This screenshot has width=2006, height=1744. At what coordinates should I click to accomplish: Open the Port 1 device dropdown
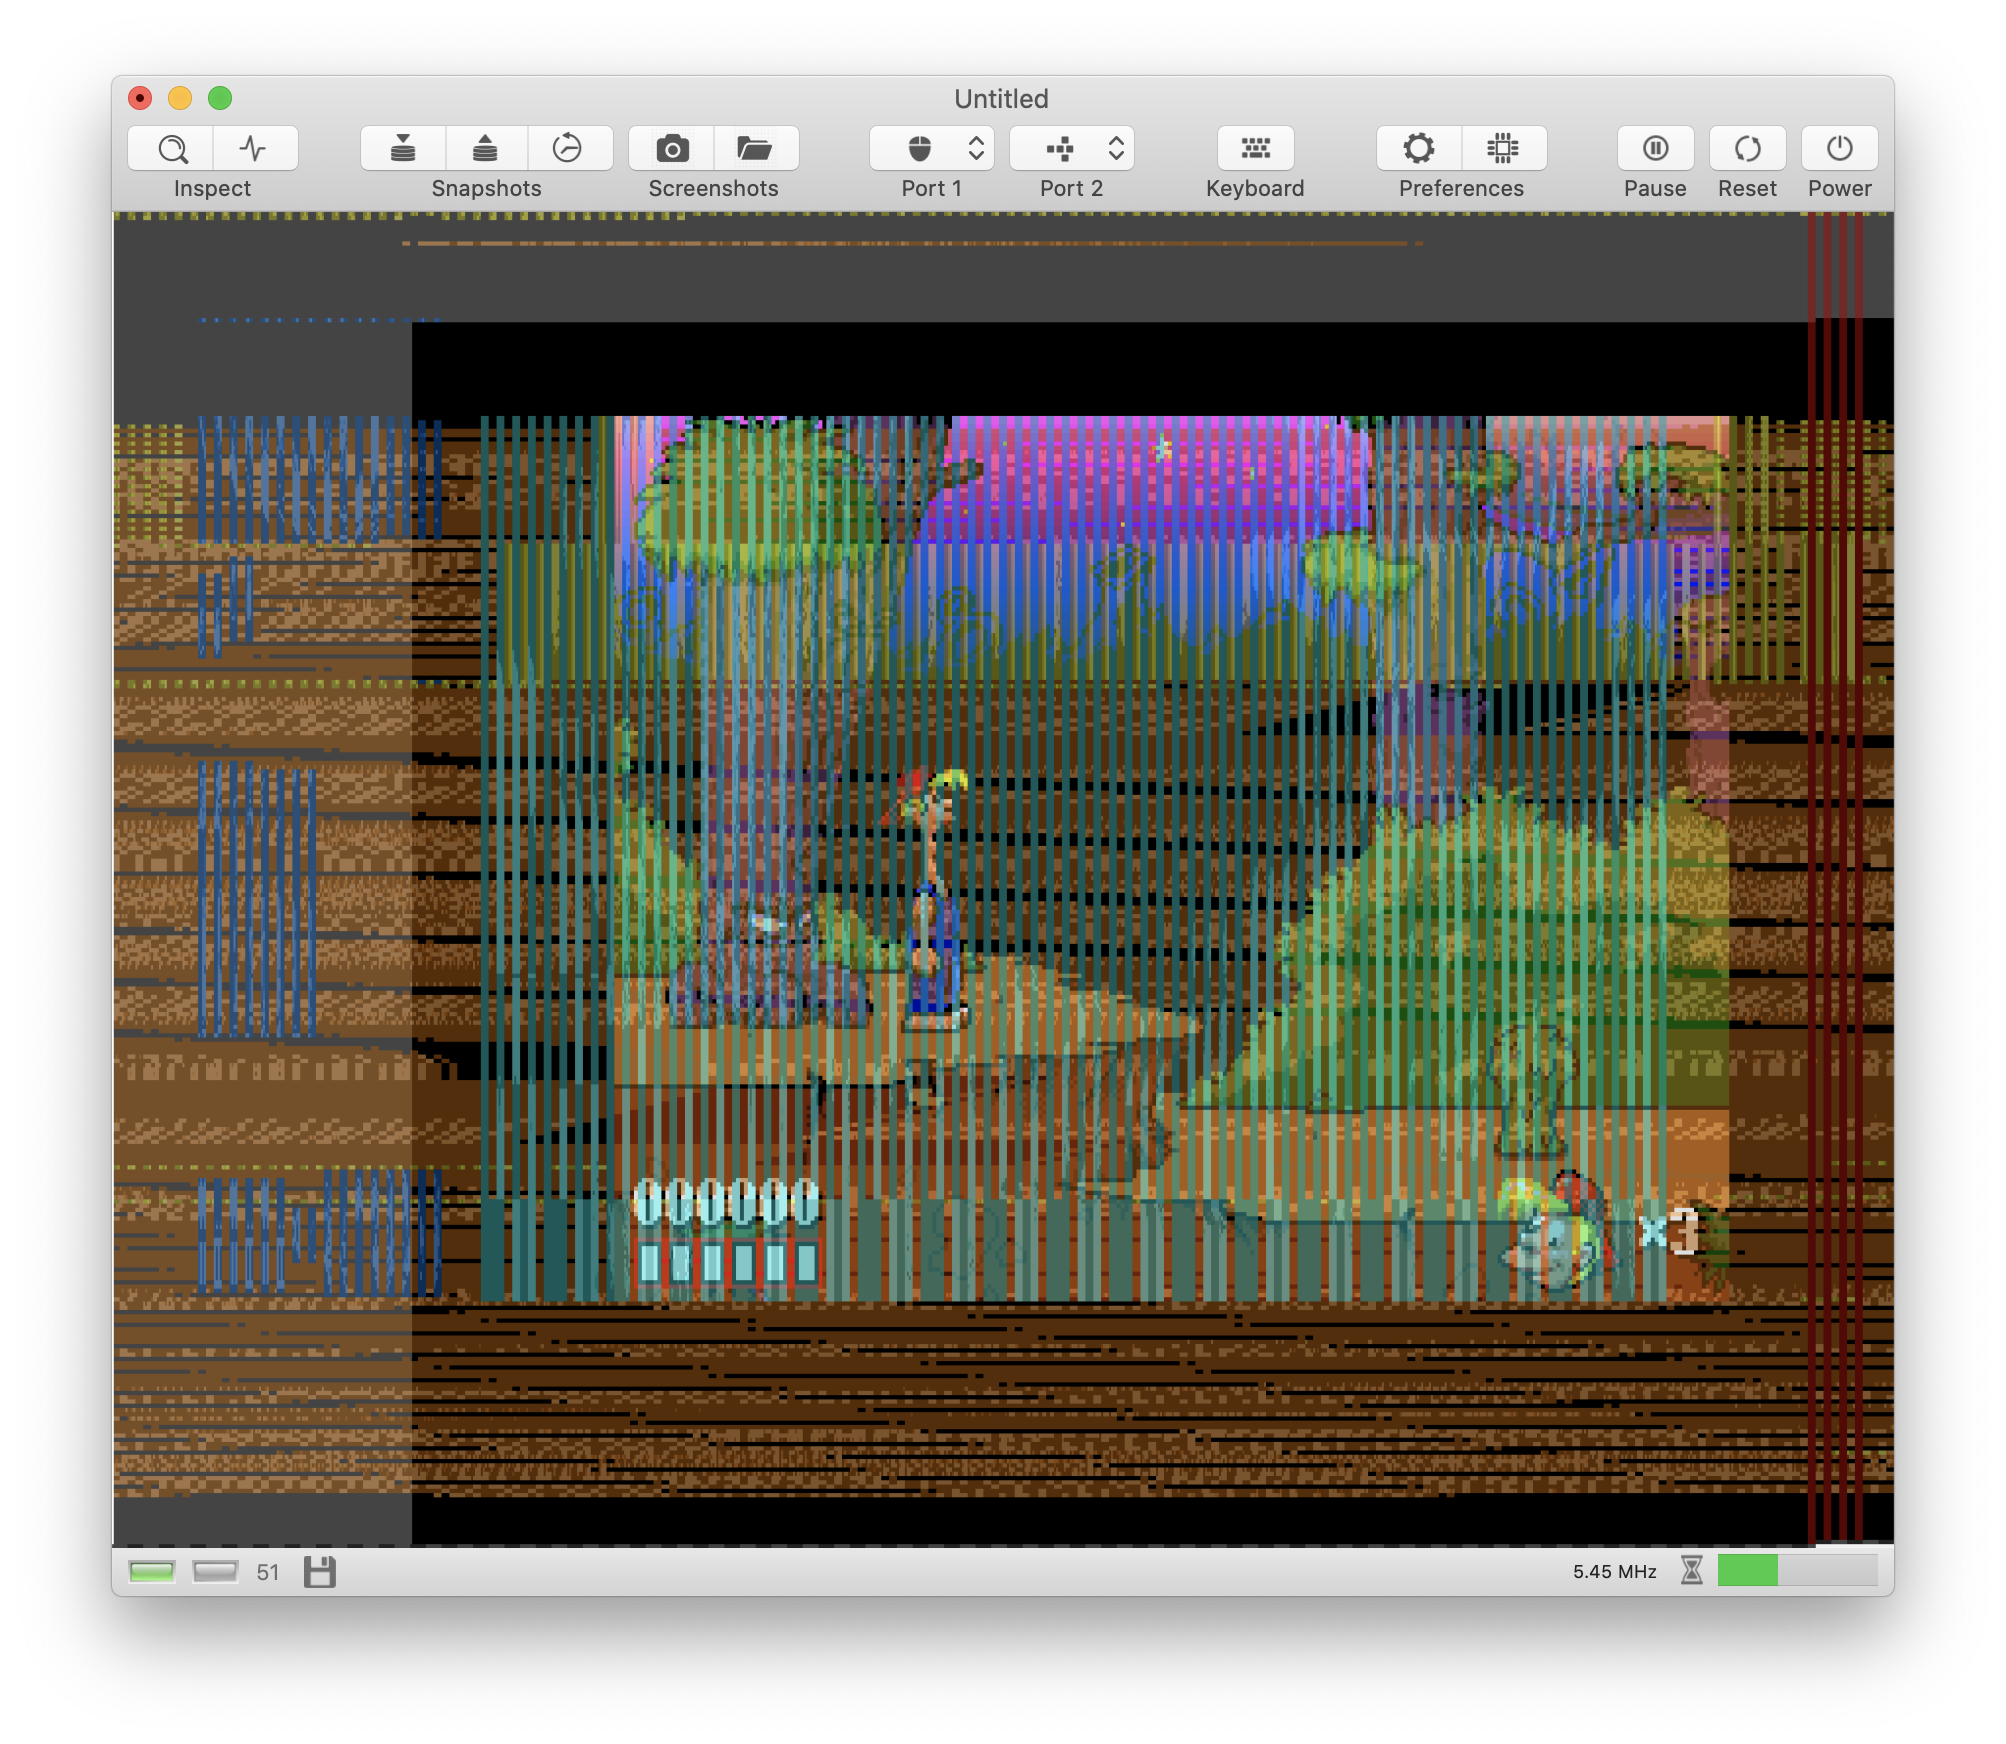click(932, 149)
